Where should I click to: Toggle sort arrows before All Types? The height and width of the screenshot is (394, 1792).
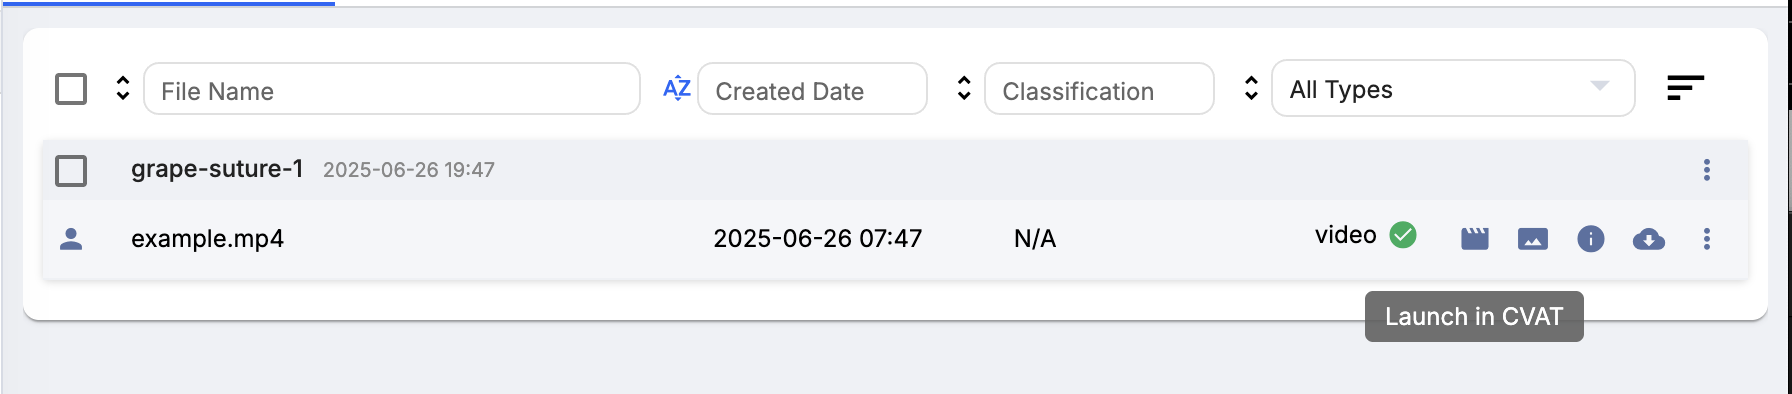pos(1251,88)
